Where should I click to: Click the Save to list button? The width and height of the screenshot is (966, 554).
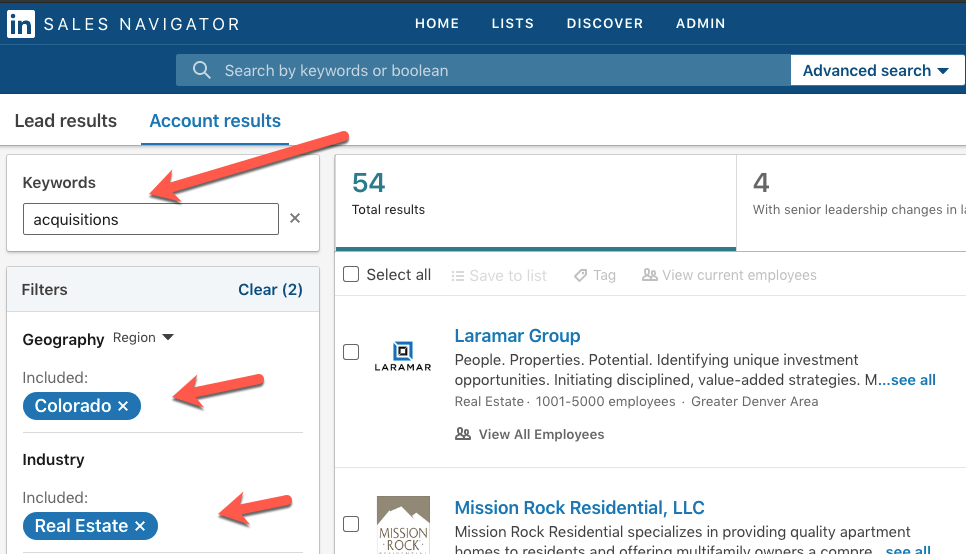tap(499, 275)
